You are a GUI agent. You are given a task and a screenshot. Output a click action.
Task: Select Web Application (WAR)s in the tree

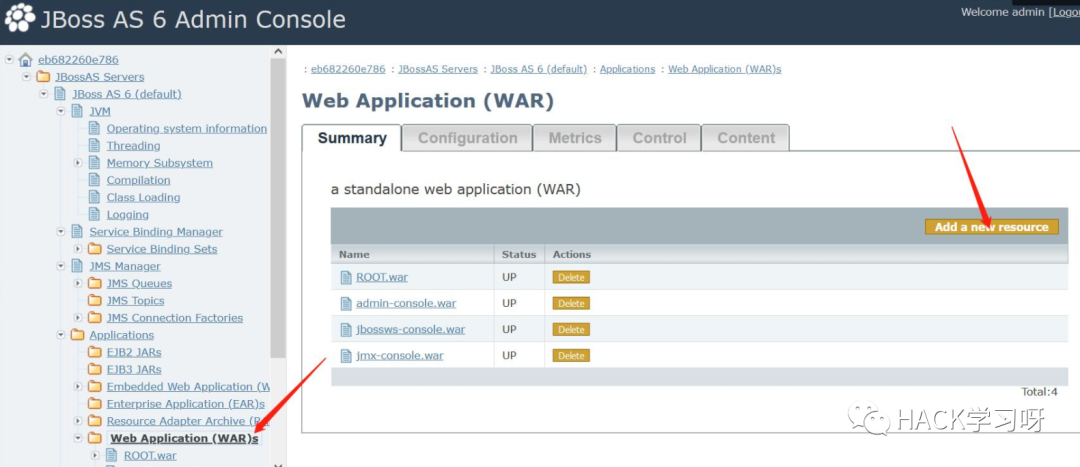point(185,438)
